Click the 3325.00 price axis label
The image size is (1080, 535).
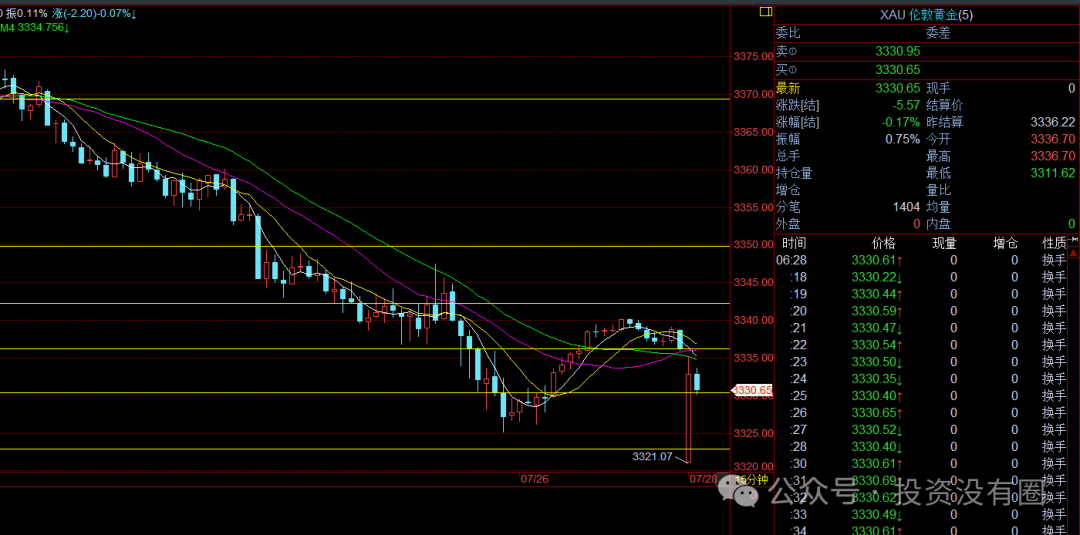click(x=752, y=433)
